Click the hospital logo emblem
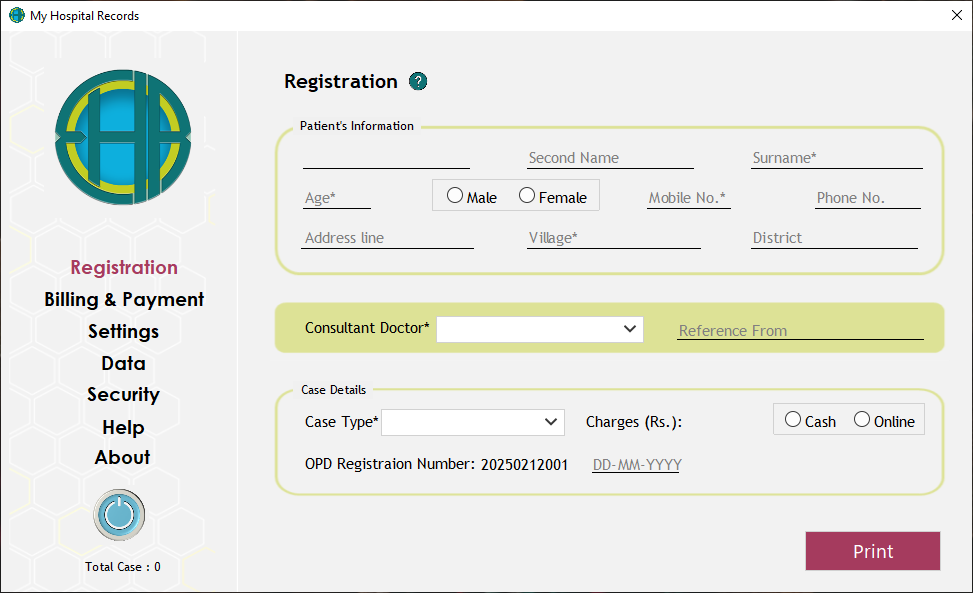Viewport: 973px width, 593px height. point(122,137)
